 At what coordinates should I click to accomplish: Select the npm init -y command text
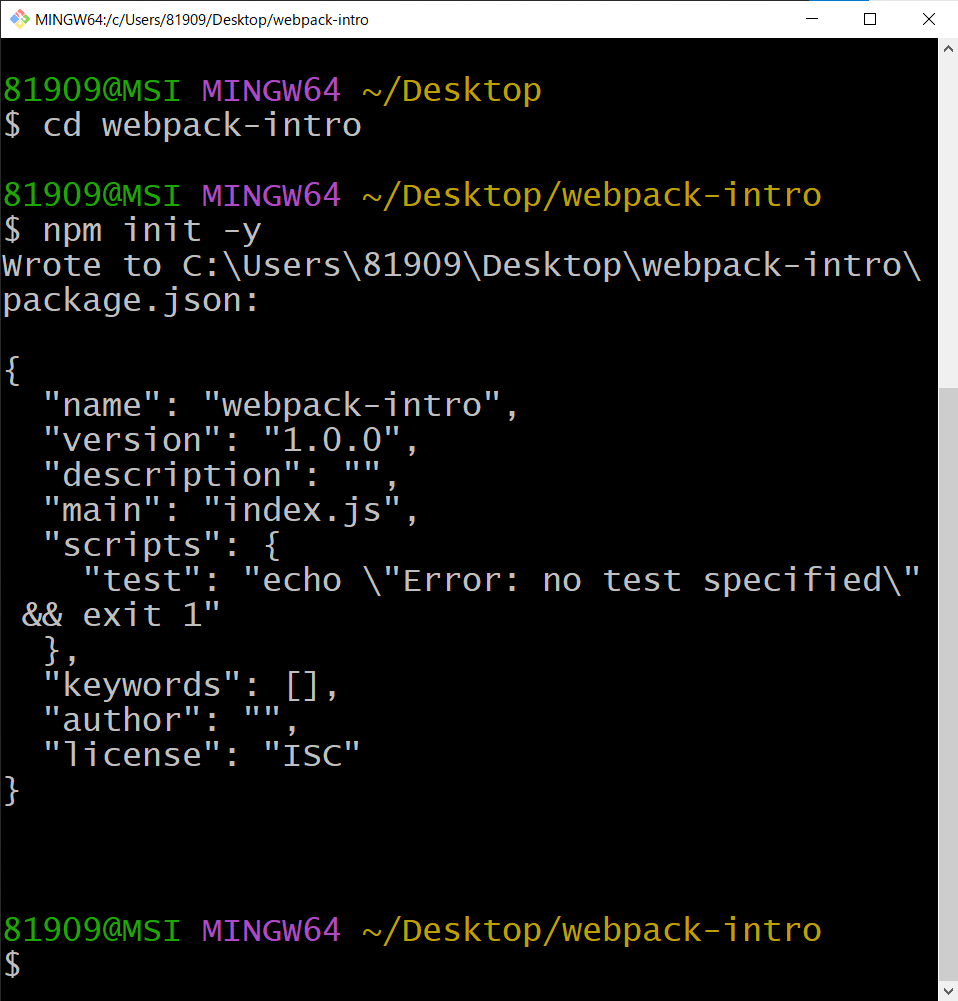(x=150, y=229)
